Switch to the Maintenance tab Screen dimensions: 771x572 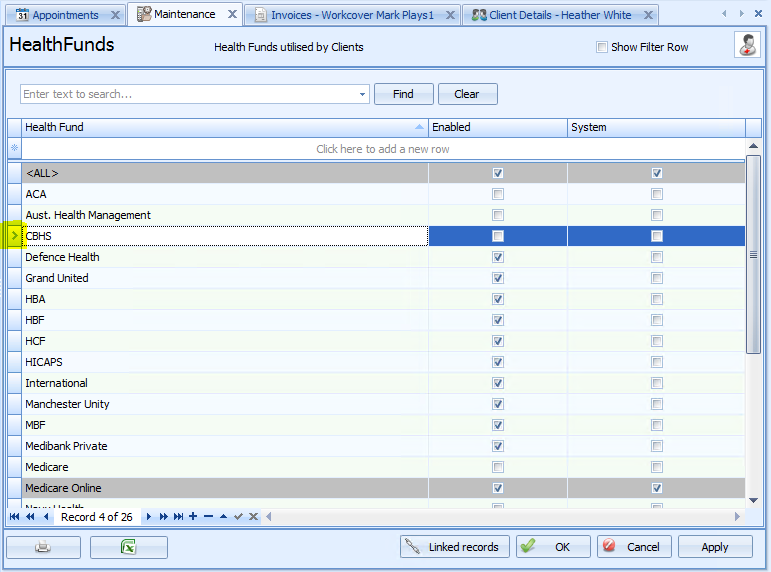coord(184,14)
